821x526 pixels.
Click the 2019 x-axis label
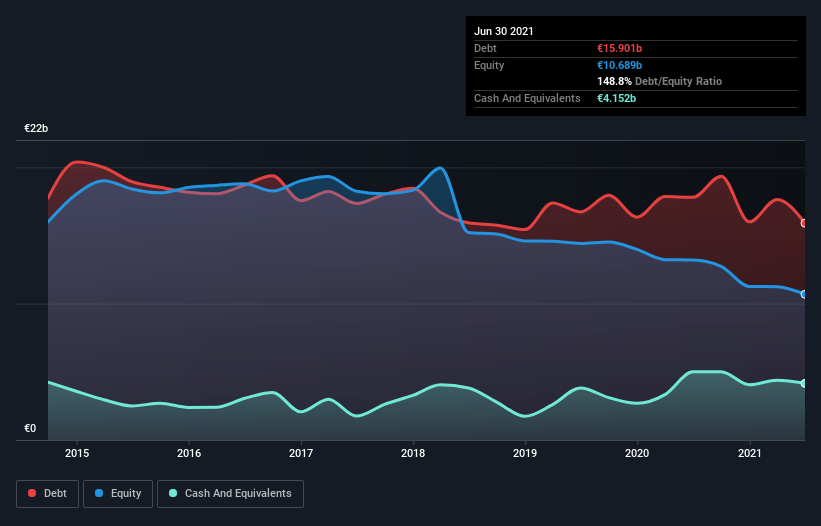coord(525,453)
